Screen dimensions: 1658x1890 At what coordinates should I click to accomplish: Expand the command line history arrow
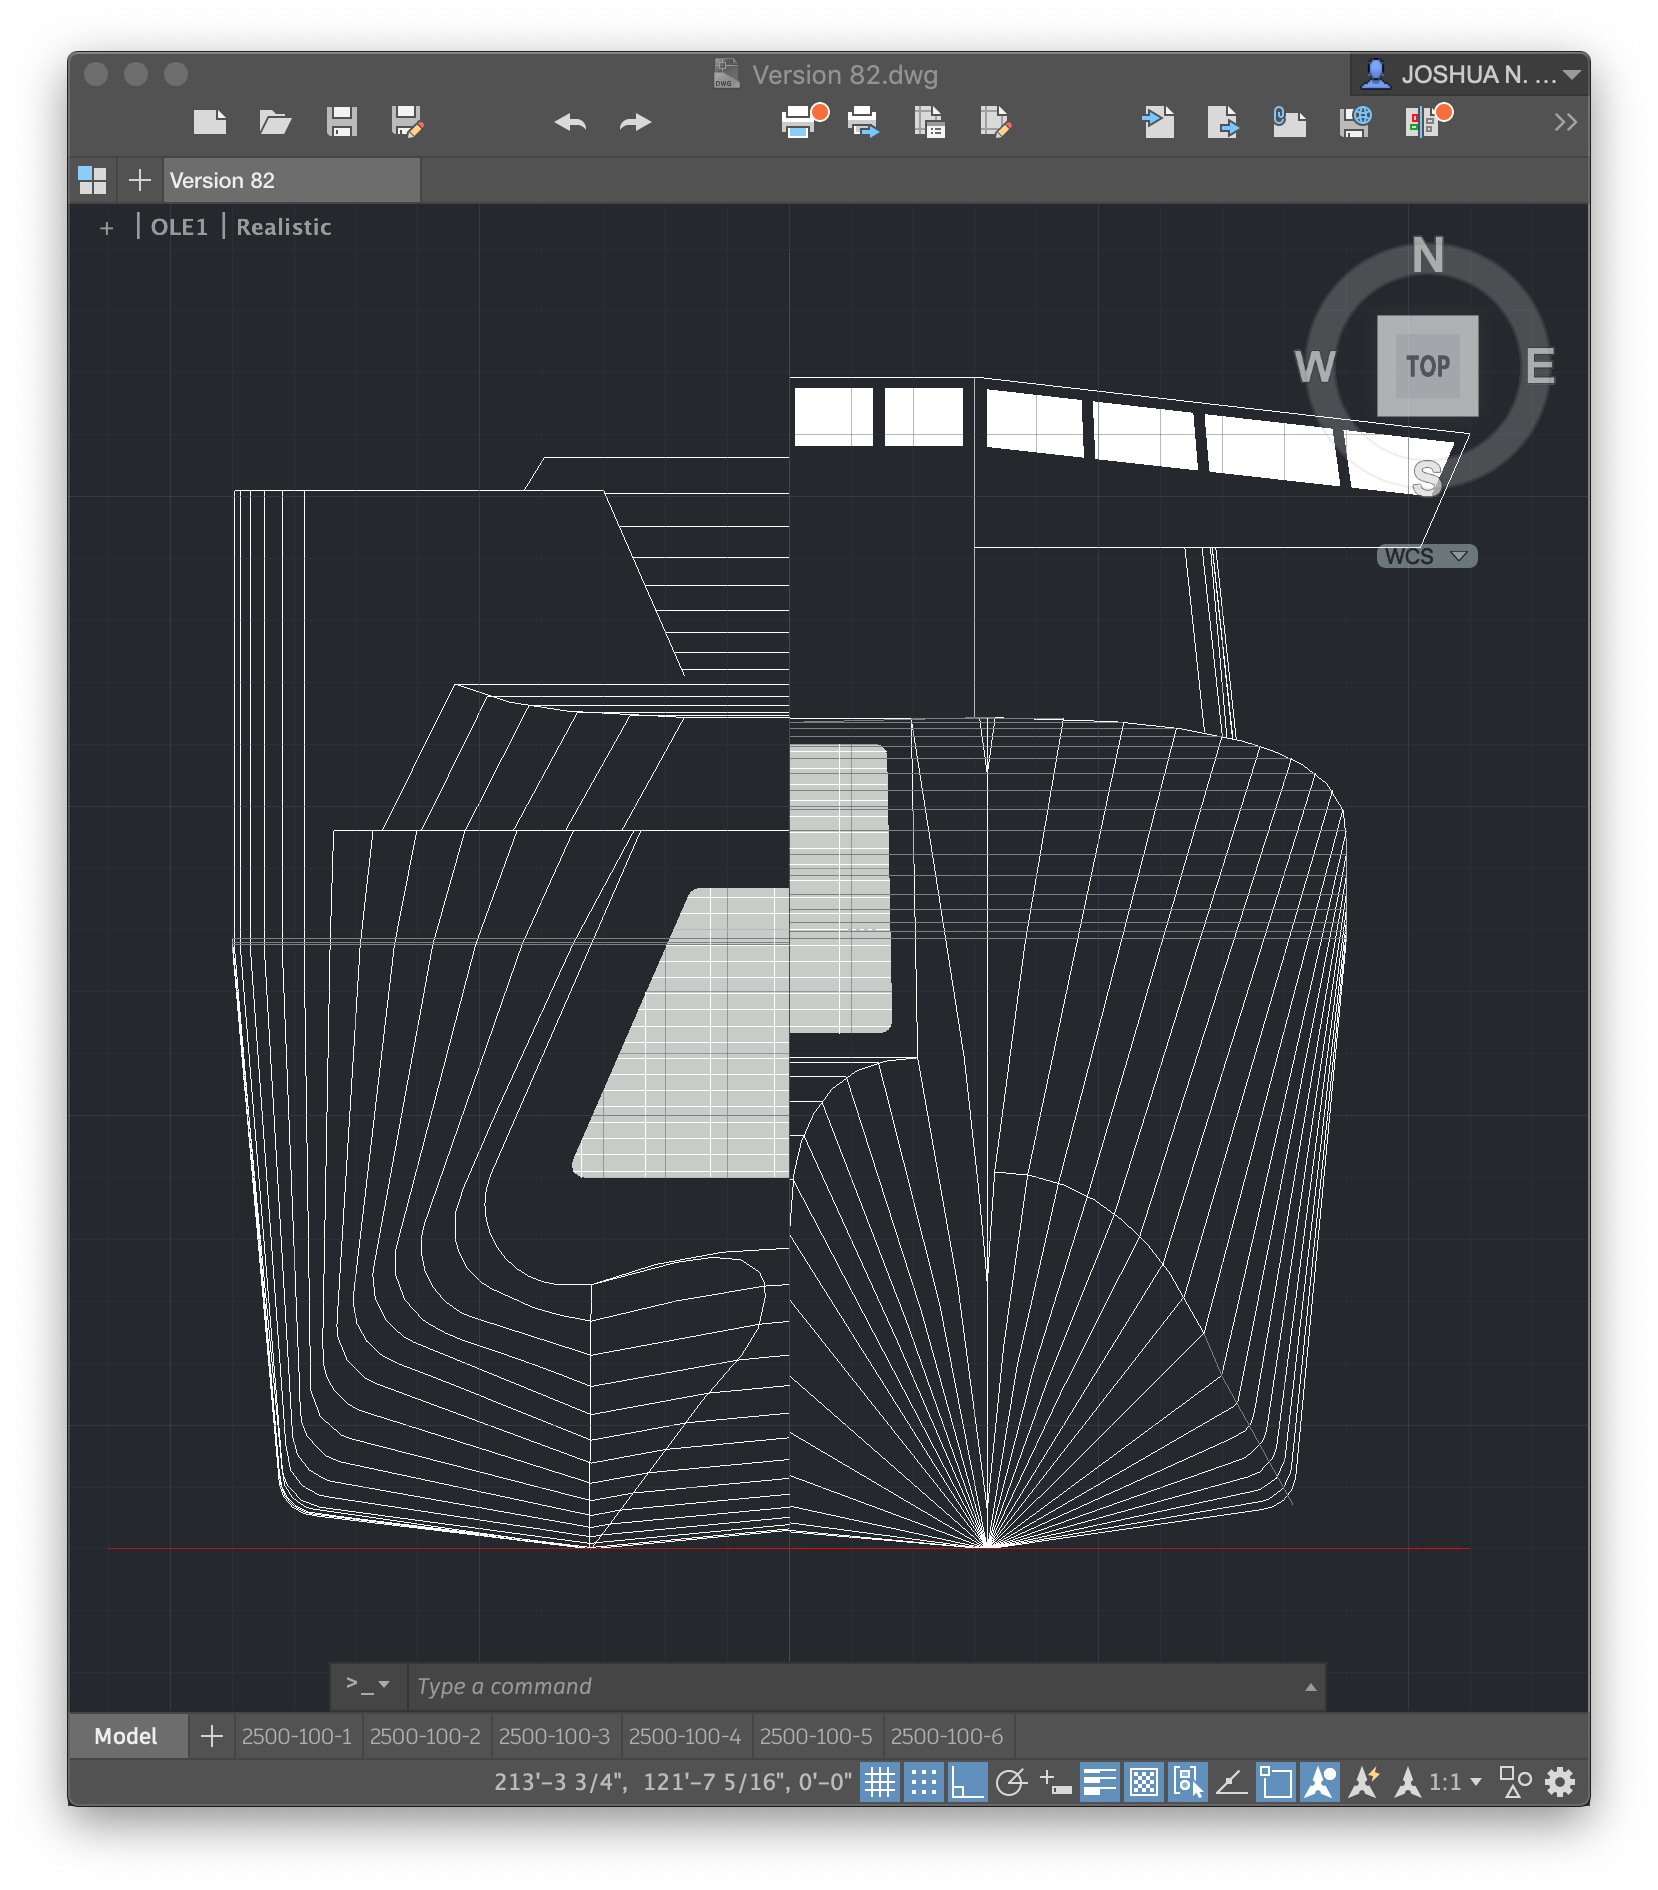[1311, 1687]
